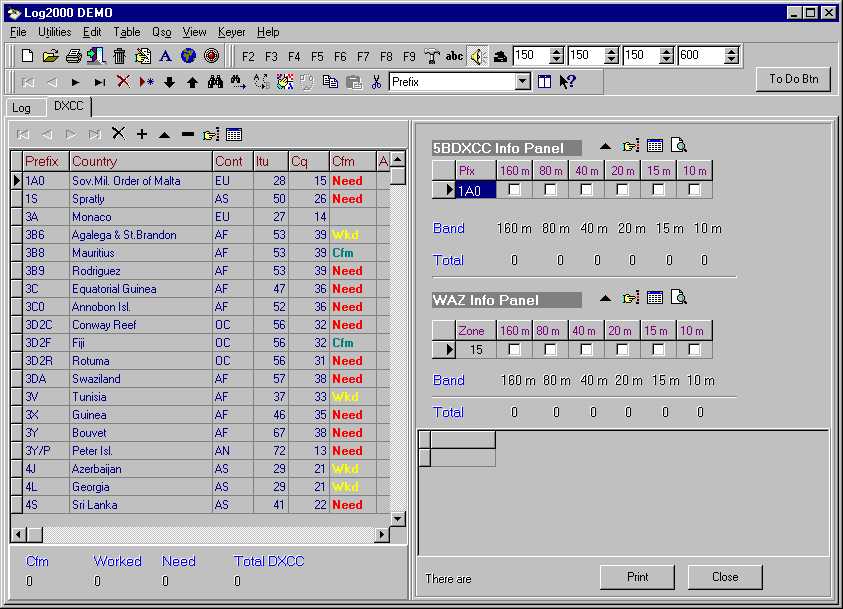Image resolution: width=843 pixels, height=609 pixels.
Task: Open search with the binoculars icon
Action: coord(215,82)
